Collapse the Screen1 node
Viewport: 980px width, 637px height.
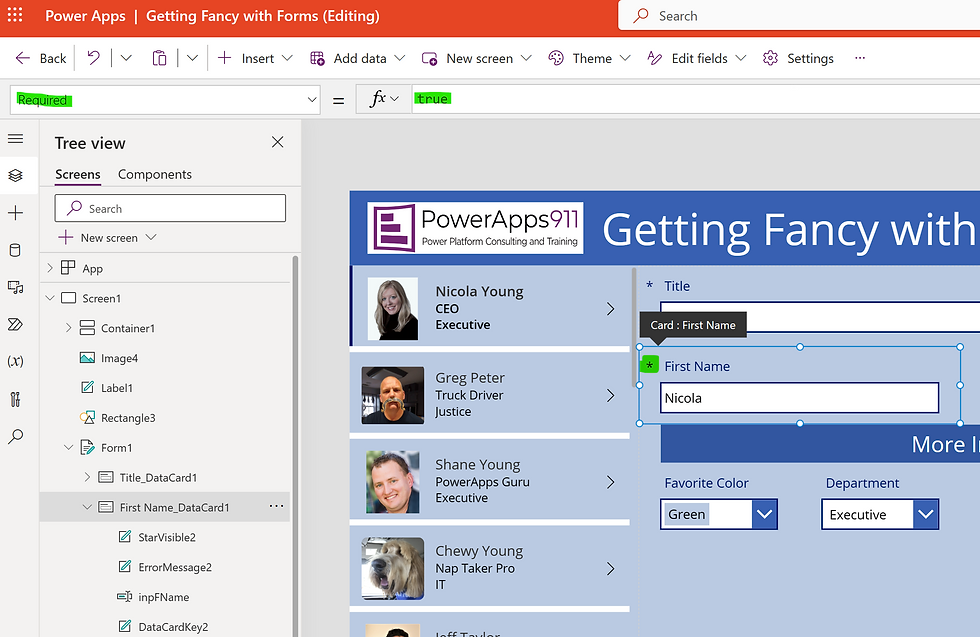[50, 298]
